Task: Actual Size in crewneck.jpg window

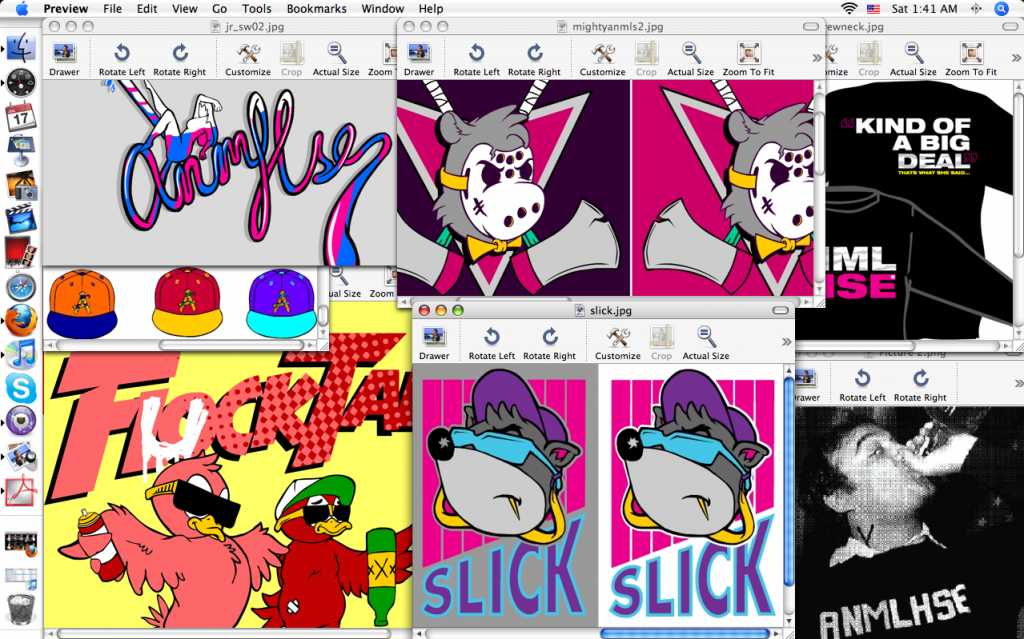Action: 913,59
